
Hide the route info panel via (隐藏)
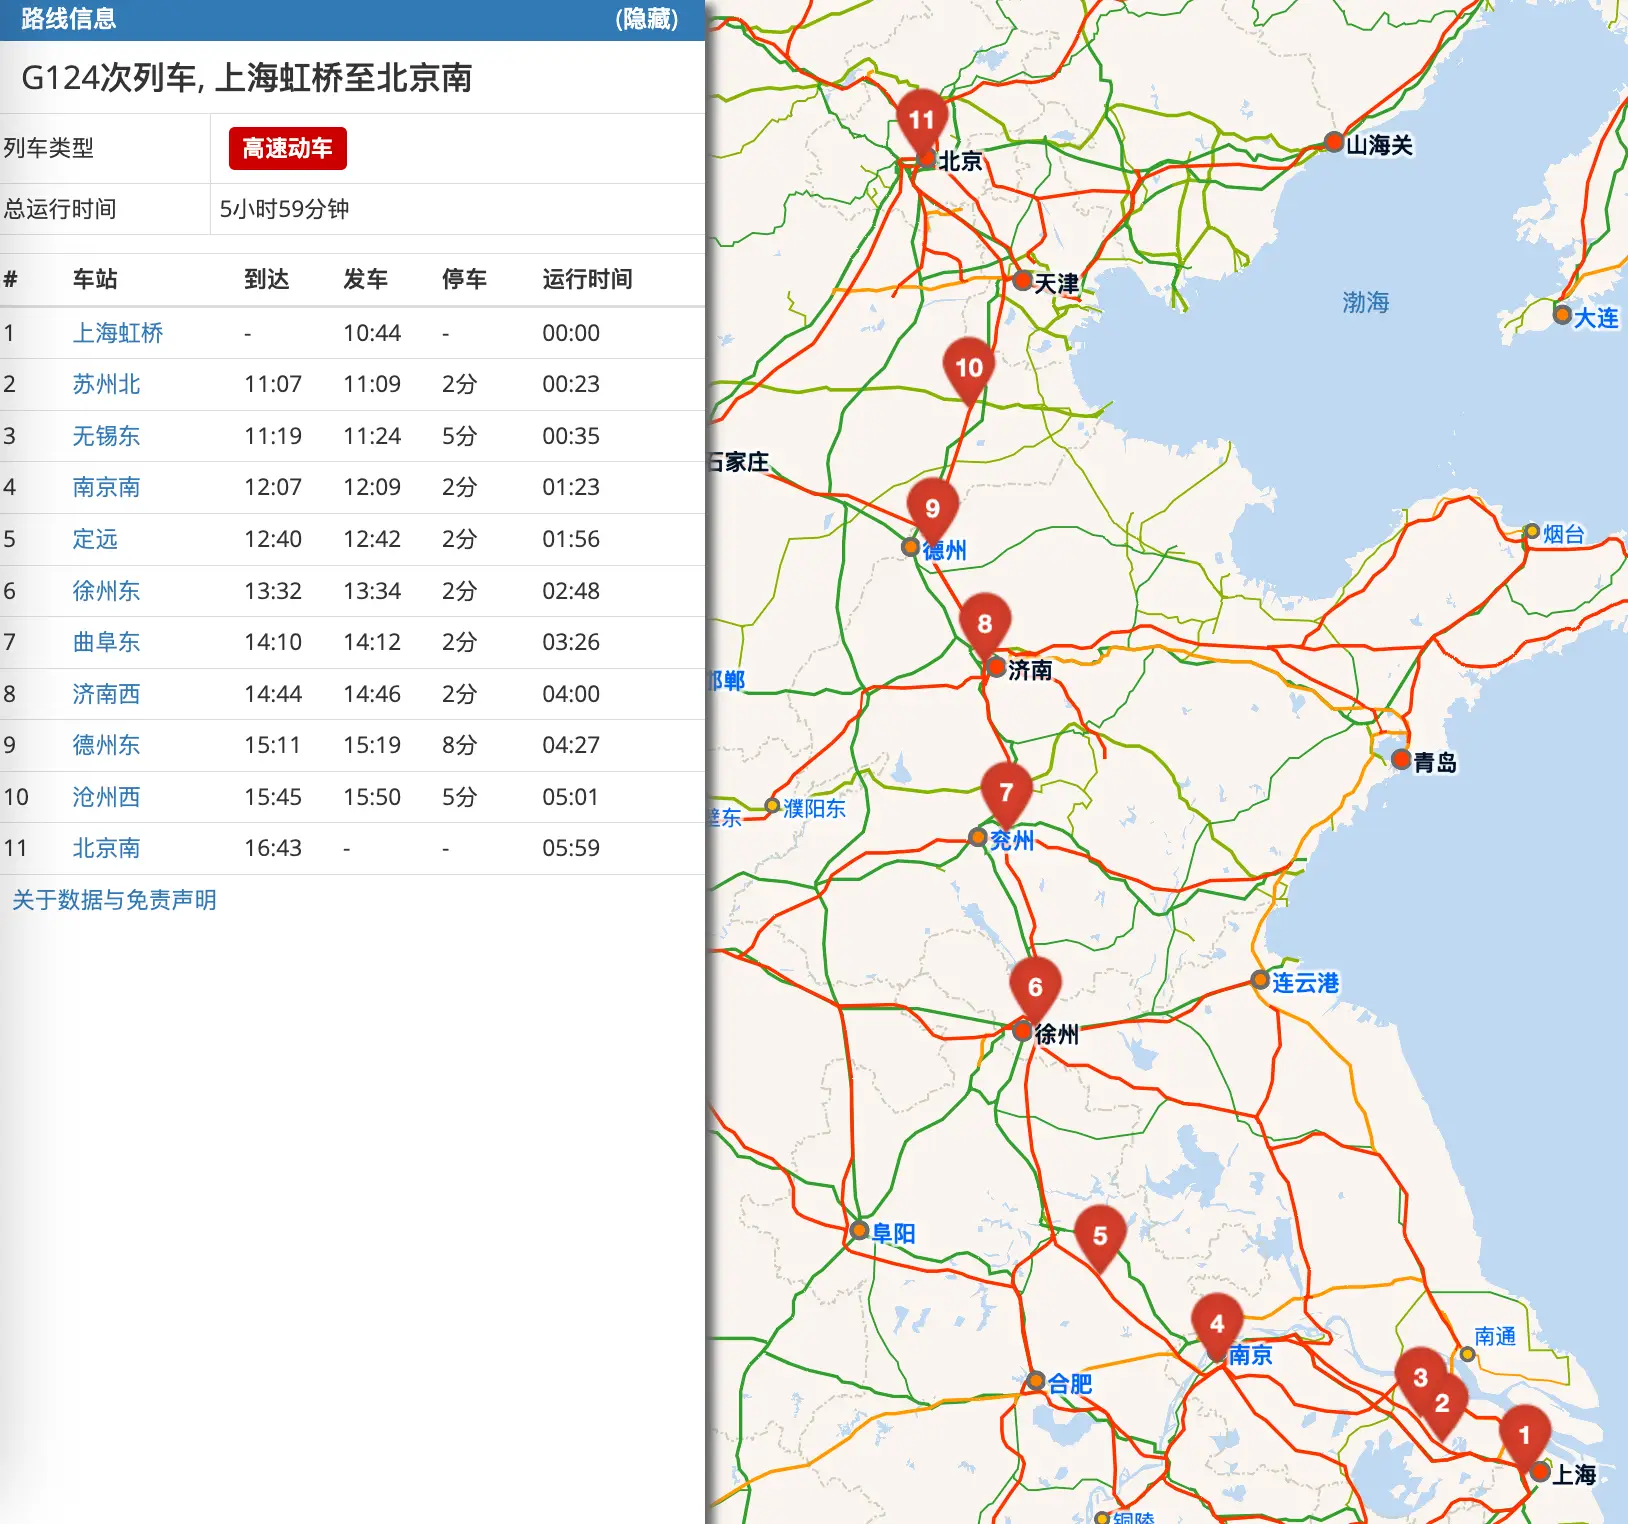point(646,19)
